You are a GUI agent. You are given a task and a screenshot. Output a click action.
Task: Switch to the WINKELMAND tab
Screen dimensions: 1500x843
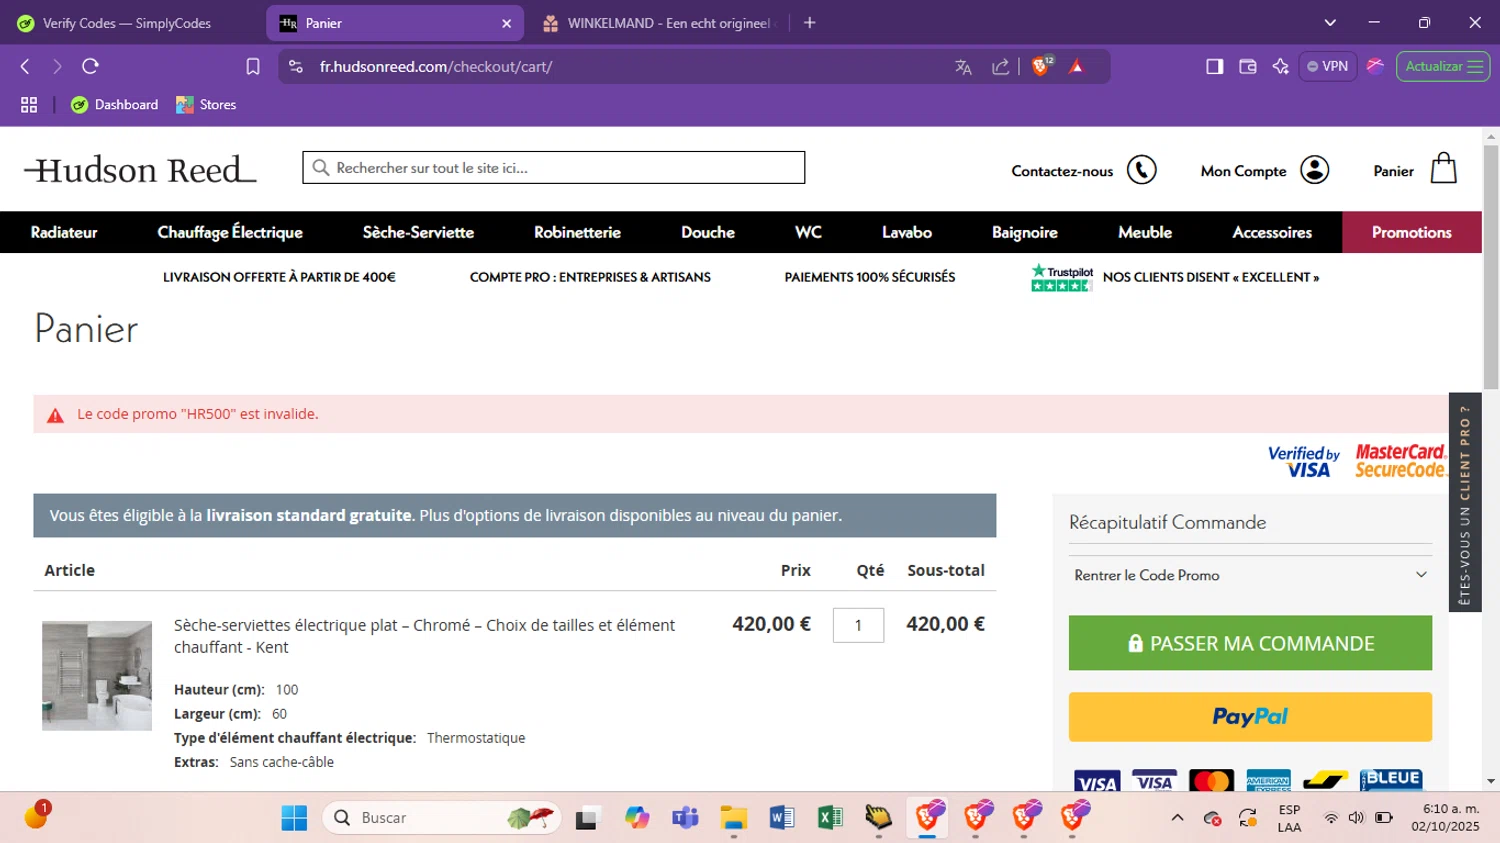tap(658, 23)
